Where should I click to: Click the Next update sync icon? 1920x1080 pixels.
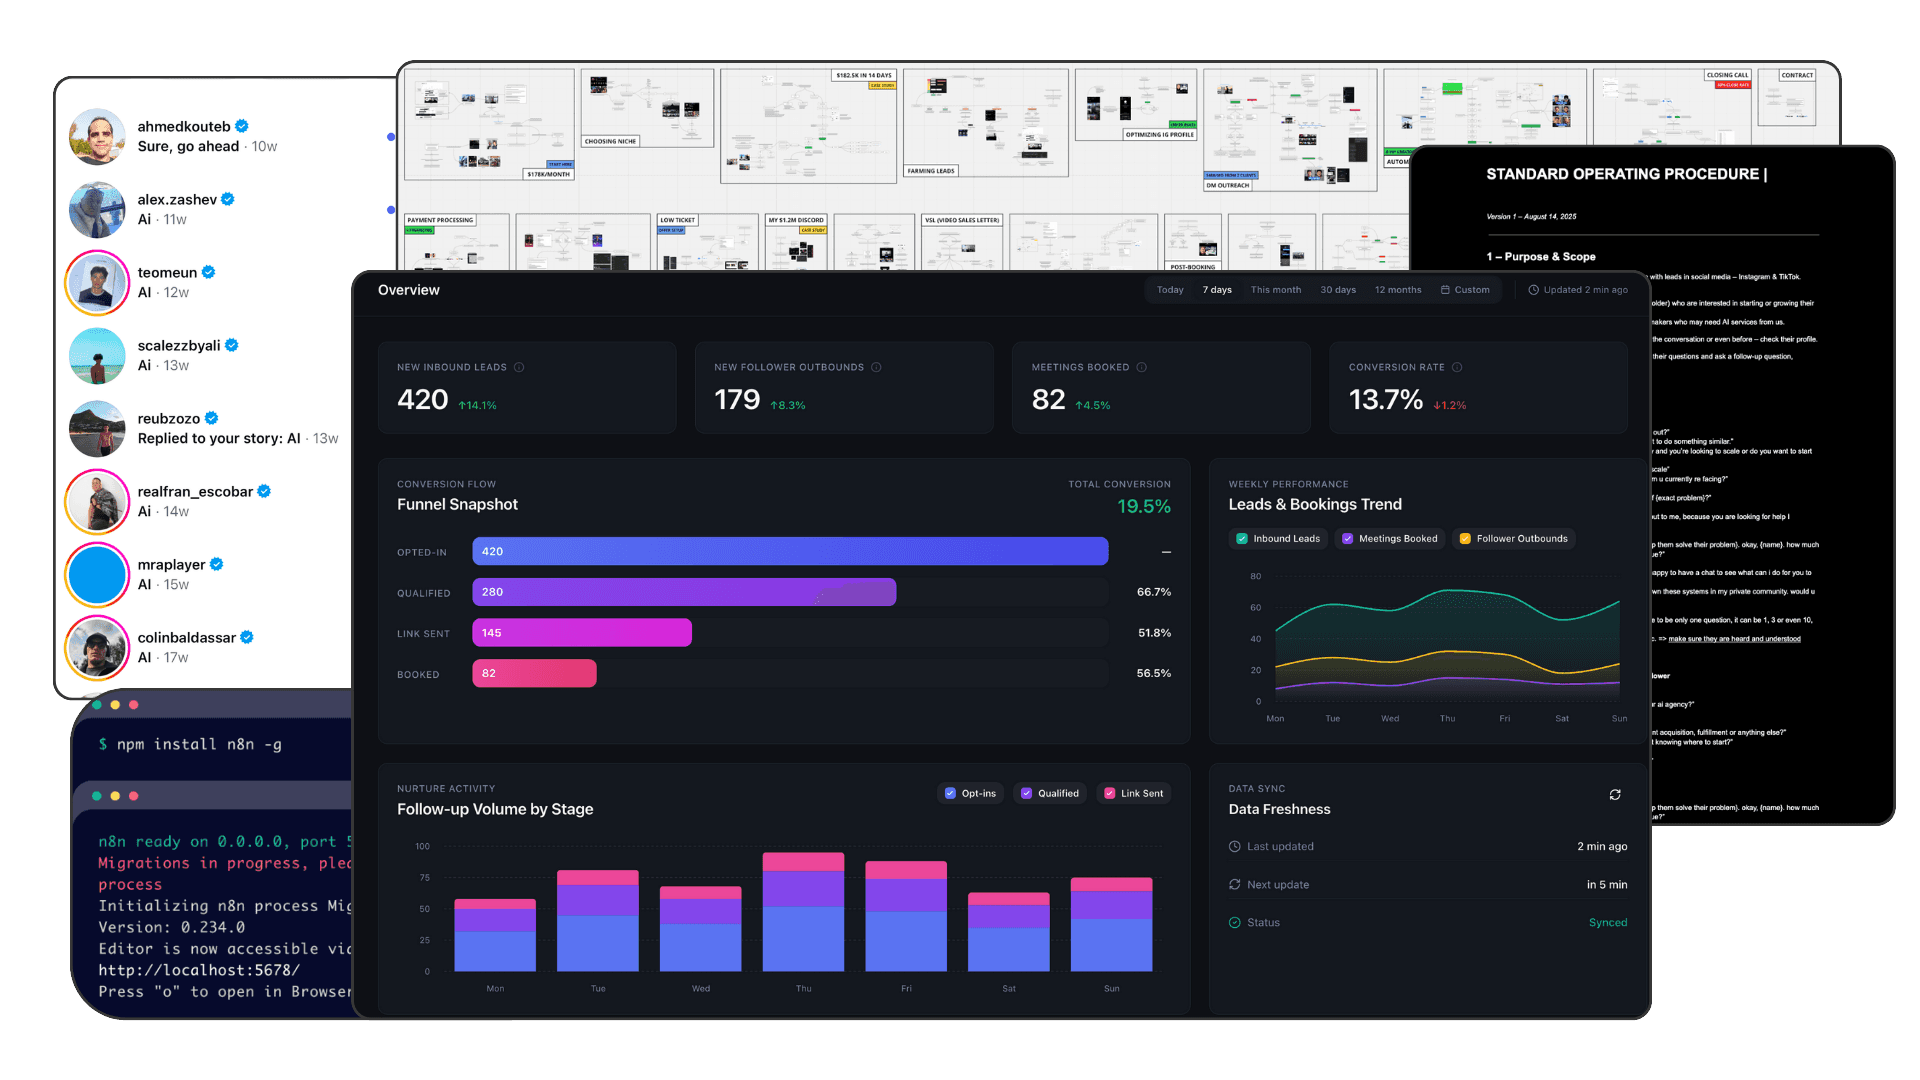point(1234,885)
